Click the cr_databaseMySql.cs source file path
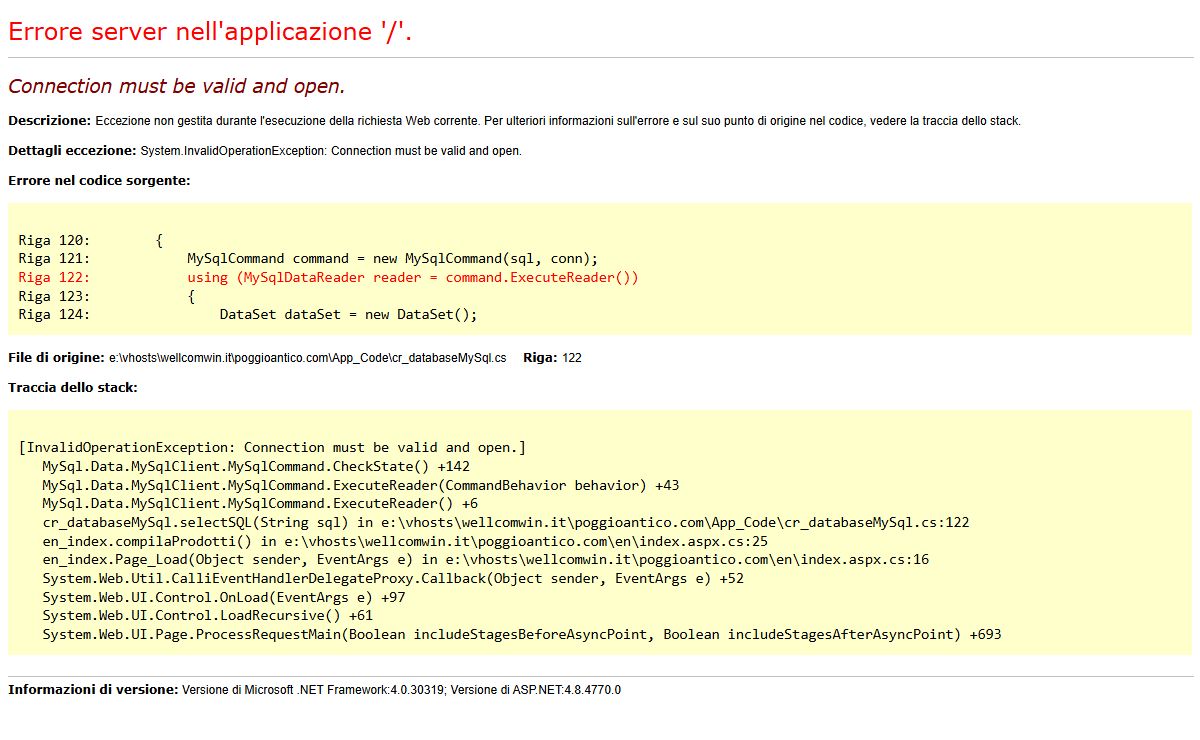This screenshot has height=740, width=1200. click(307, 358)
